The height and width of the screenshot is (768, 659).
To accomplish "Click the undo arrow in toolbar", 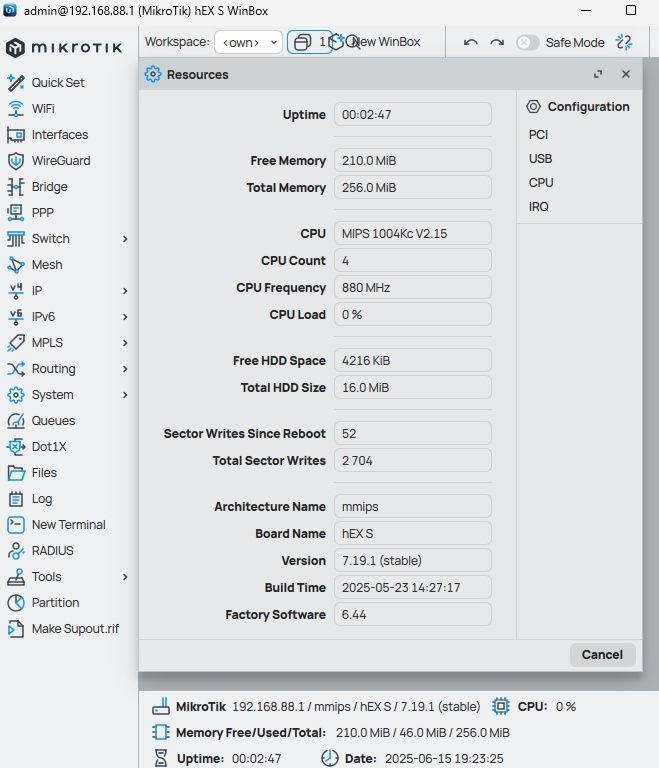I will click(470, 43).
